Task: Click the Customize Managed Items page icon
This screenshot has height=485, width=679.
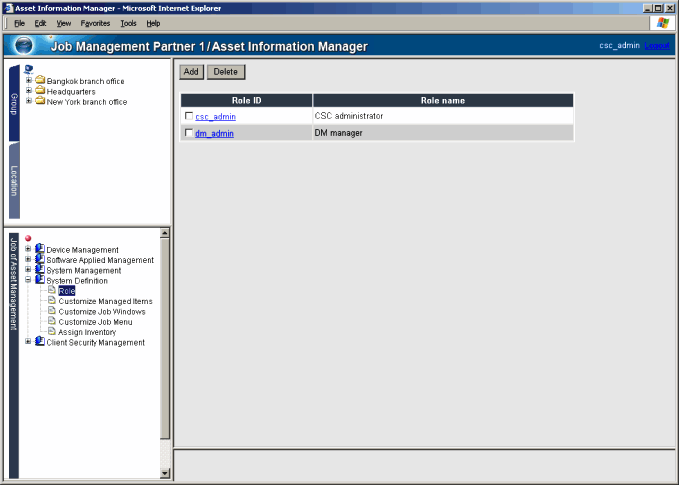Action: tap(52, 301)
